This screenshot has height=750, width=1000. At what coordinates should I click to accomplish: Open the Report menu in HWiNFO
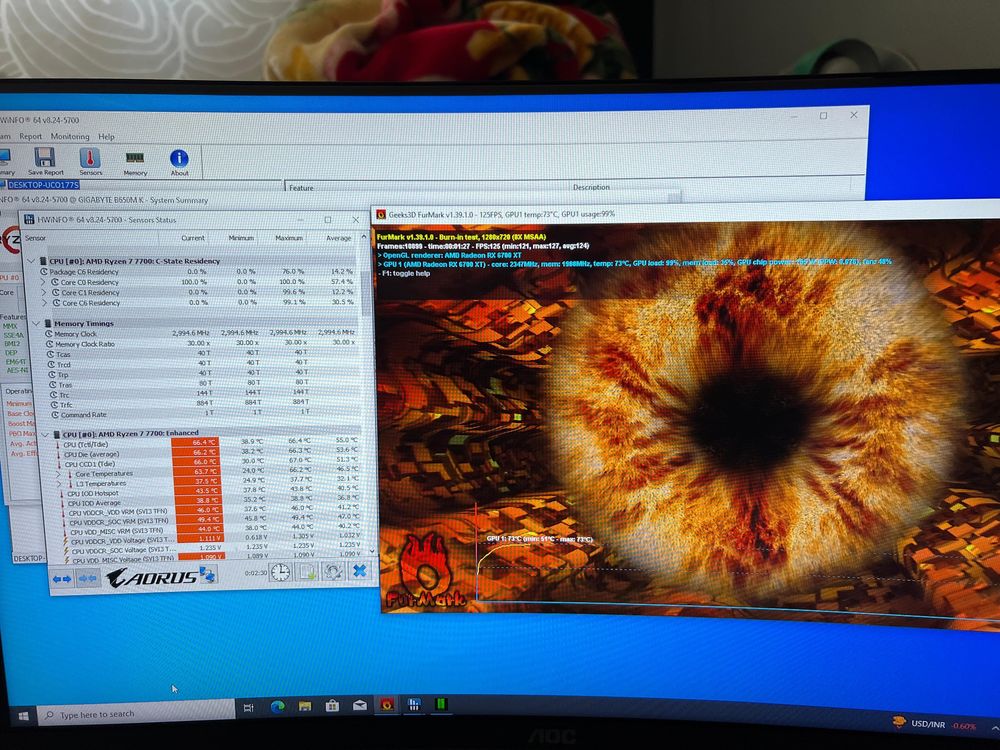(31, 136)
